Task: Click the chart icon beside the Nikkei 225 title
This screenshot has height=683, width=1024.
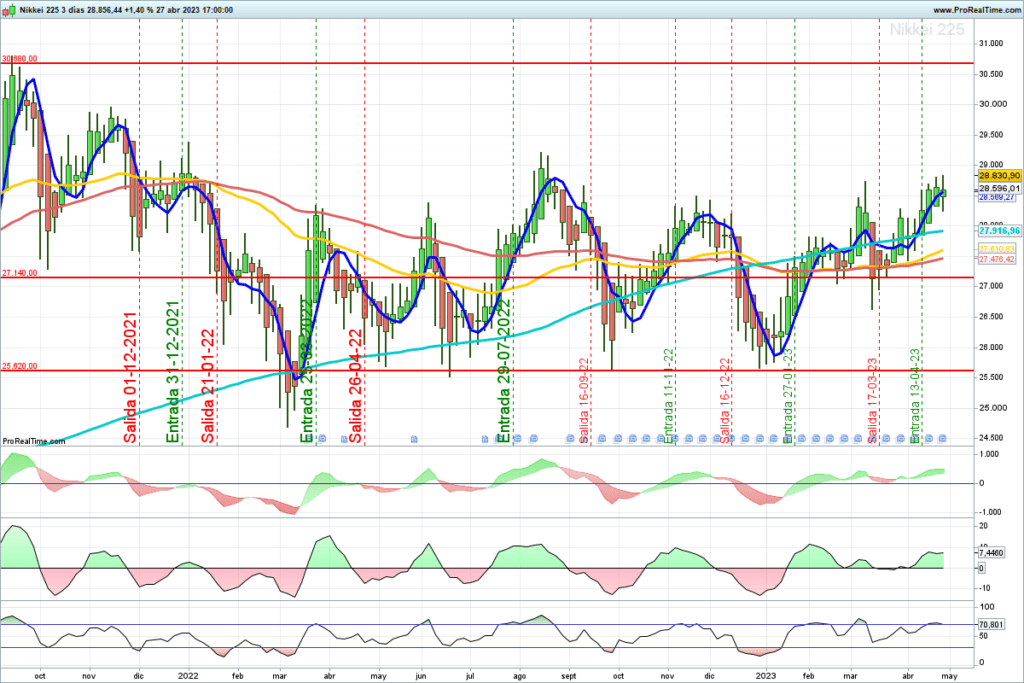Action: (x=9, y=10)
